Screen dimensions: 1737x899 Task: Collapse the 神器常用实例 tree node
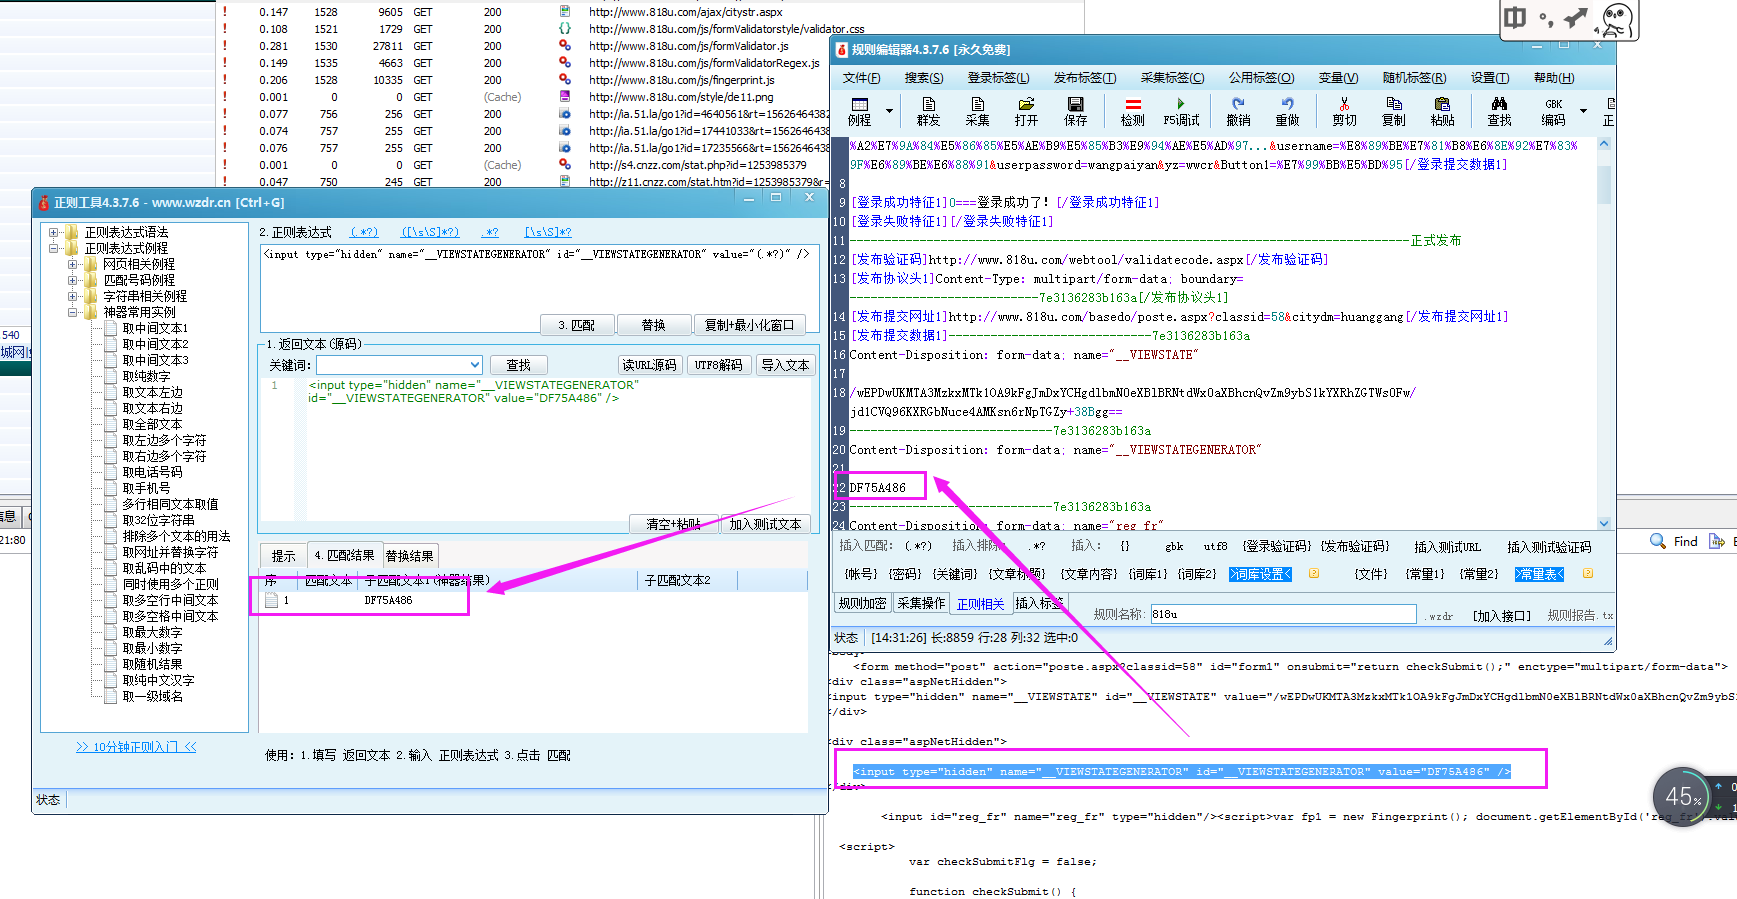(73, 312)
